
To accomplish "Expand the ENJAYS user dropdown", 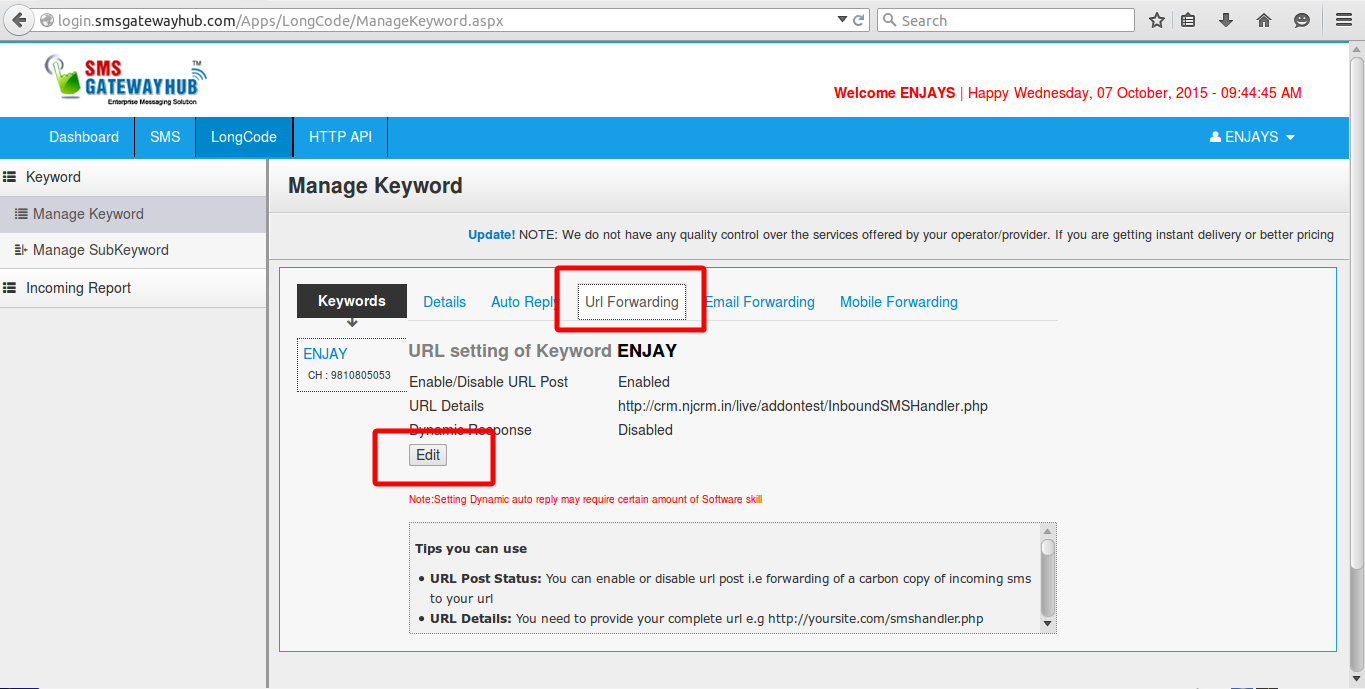I will (1252, 137).
